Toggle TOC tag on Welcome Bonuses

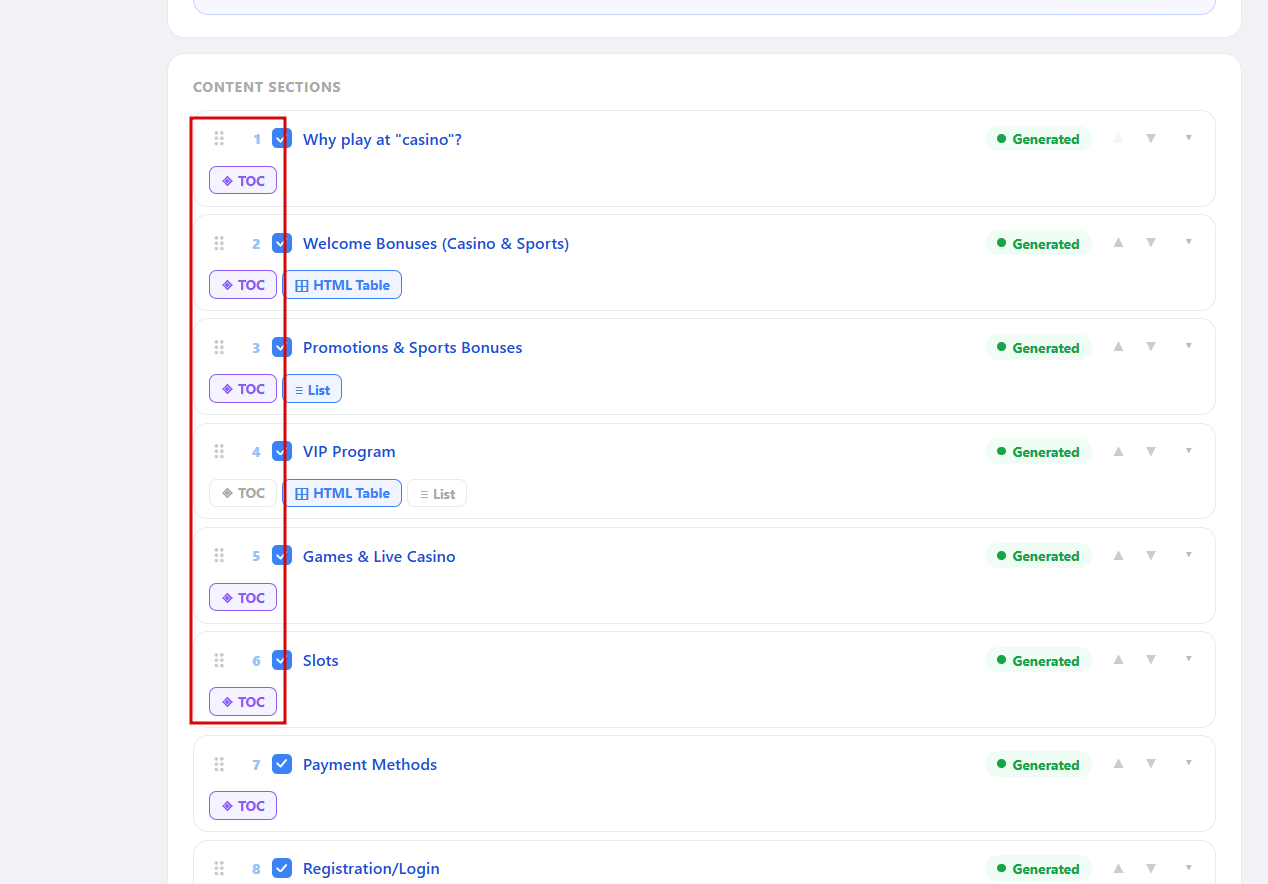click(x=243, y=285)
